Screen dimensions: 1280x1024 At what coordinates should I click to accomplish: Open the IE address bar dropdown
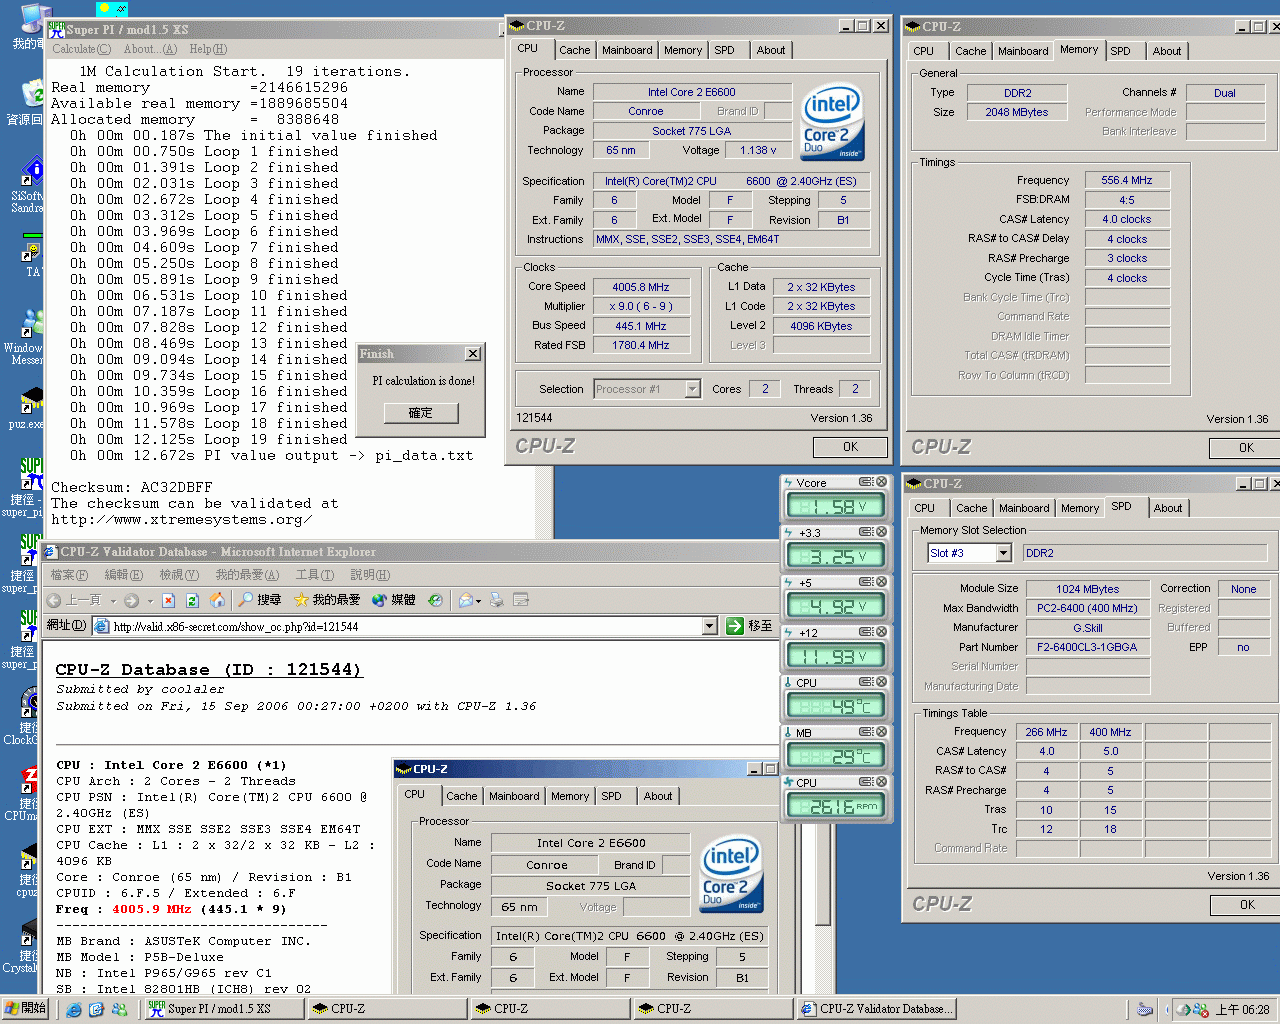click(709, 626)
